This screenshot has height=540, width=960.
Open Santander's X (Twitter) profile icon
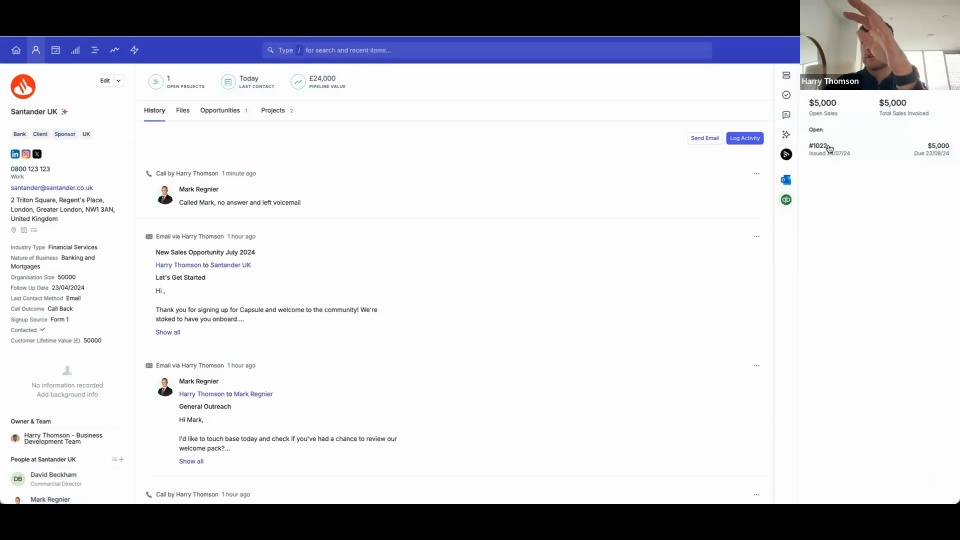(37, 154)
